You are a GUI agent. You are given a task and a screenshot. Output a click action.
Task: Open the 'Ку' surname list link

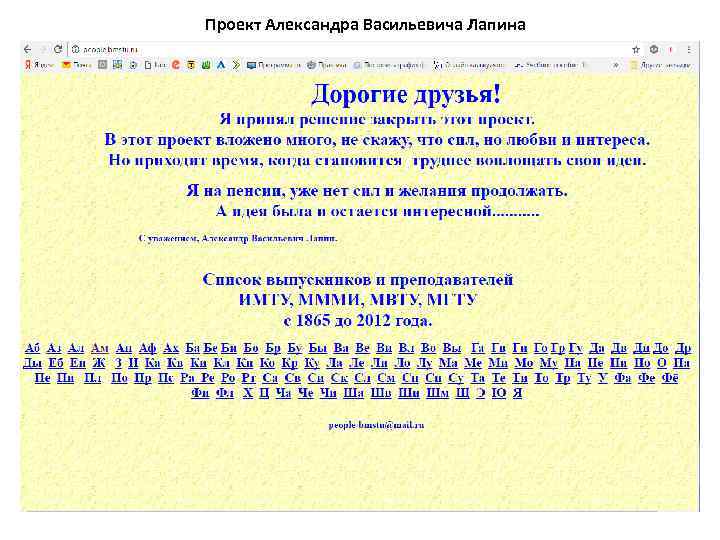312,363
